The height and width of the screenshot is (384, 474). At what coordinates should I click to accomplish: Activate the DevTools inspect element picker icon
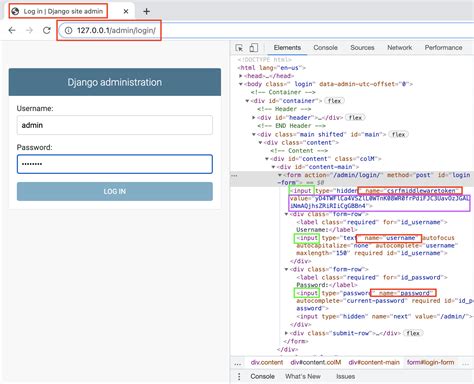(239, 48)
